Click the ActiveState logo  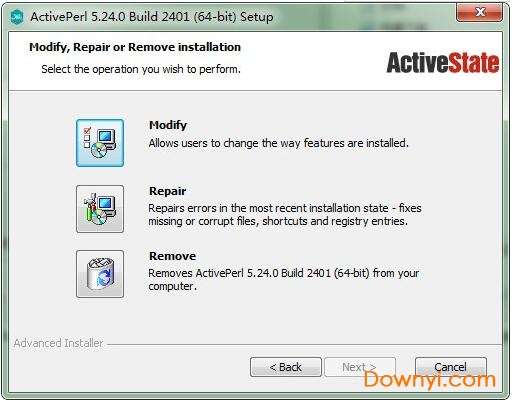pos(443,63)
